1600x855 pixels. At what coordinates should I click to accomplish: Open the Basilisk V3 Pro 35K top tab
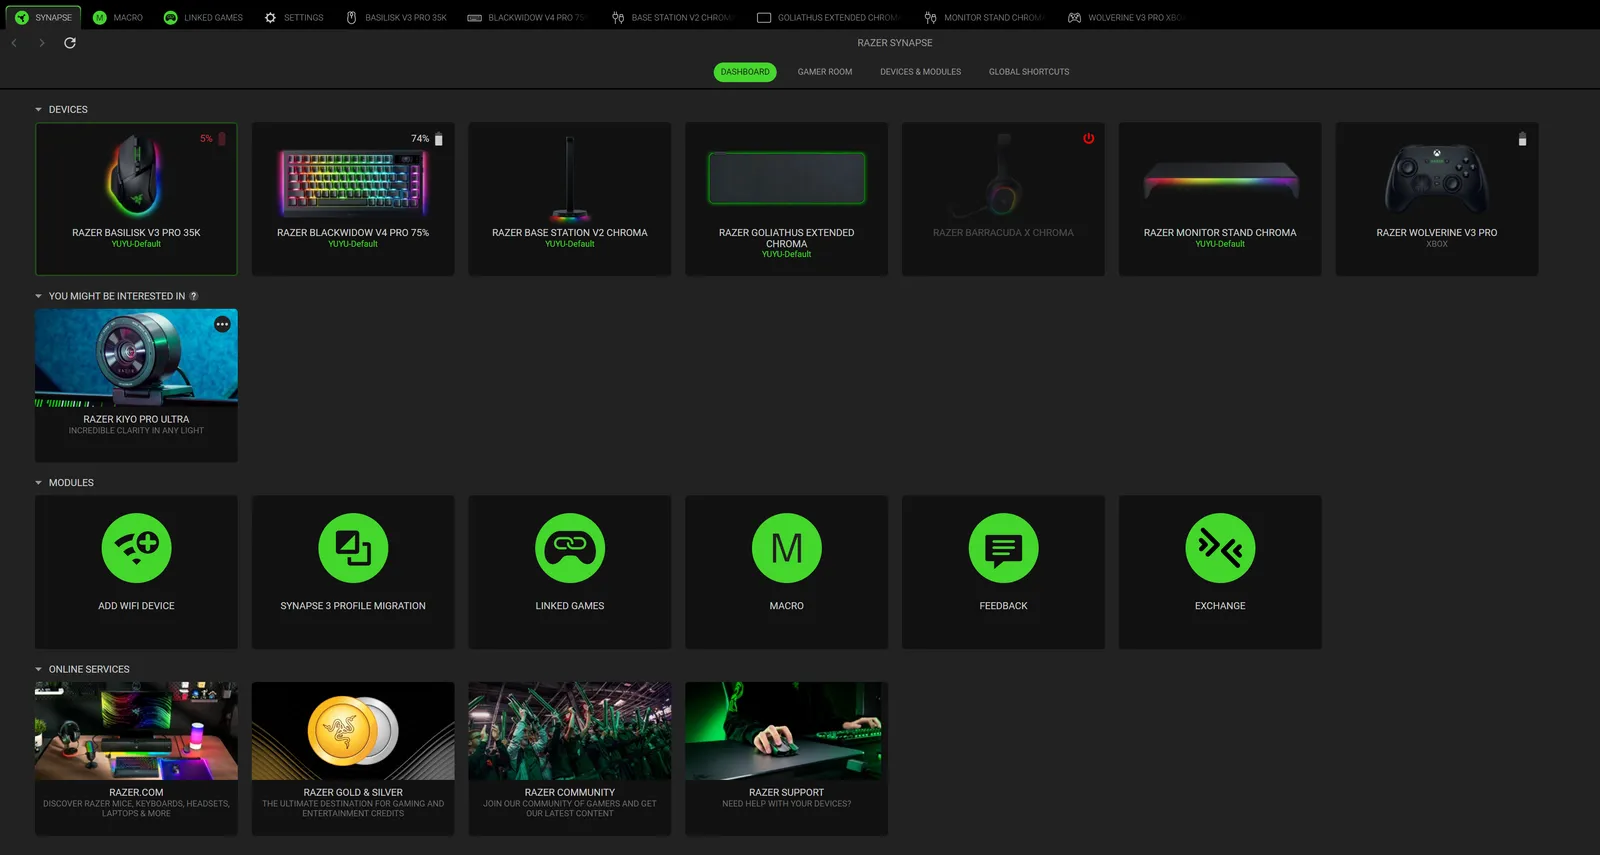(396, 17)
